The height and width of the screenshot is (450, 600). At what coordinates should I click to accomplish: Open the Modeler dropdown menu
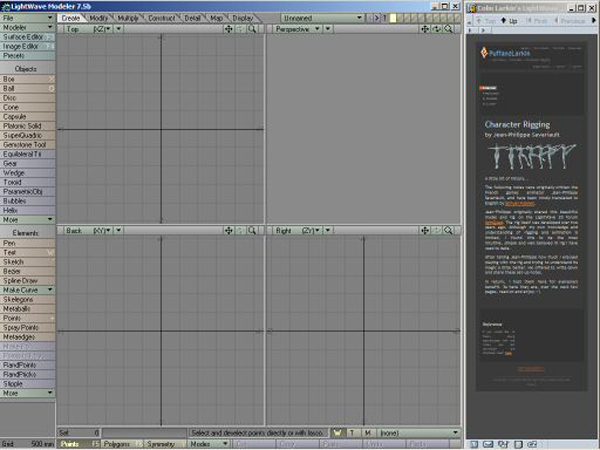28,27
